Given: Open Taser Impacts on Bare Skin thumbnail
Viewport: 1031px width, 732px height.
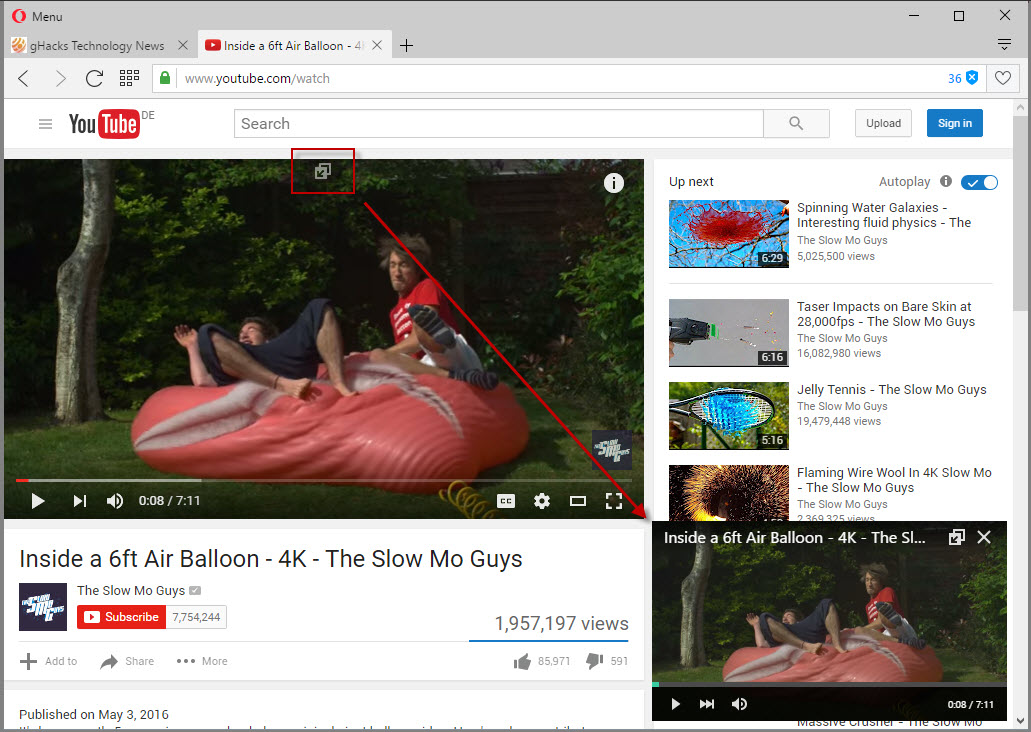Looking at the screenshot, I should pyautogui.click(x=729, y=333).
